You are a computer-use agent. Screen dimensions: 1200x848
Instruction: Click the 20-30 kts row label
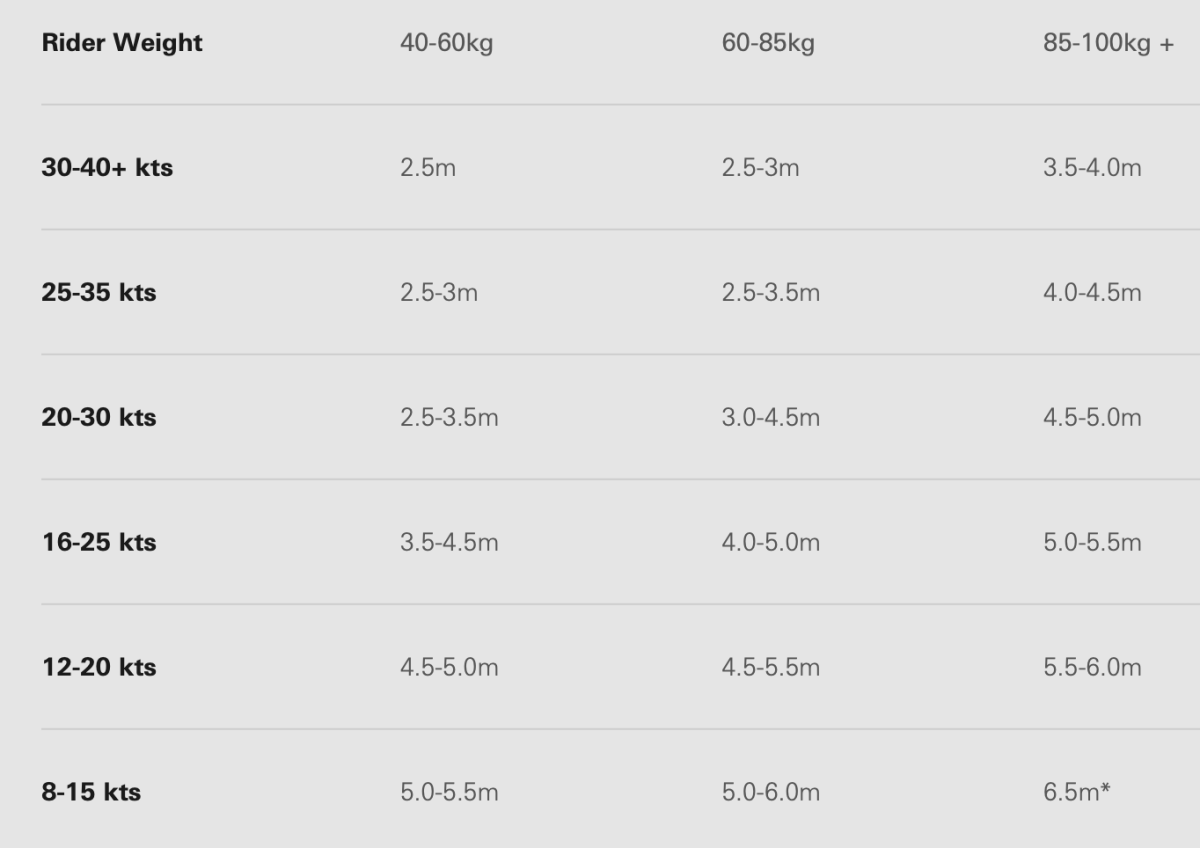point(99,418)
